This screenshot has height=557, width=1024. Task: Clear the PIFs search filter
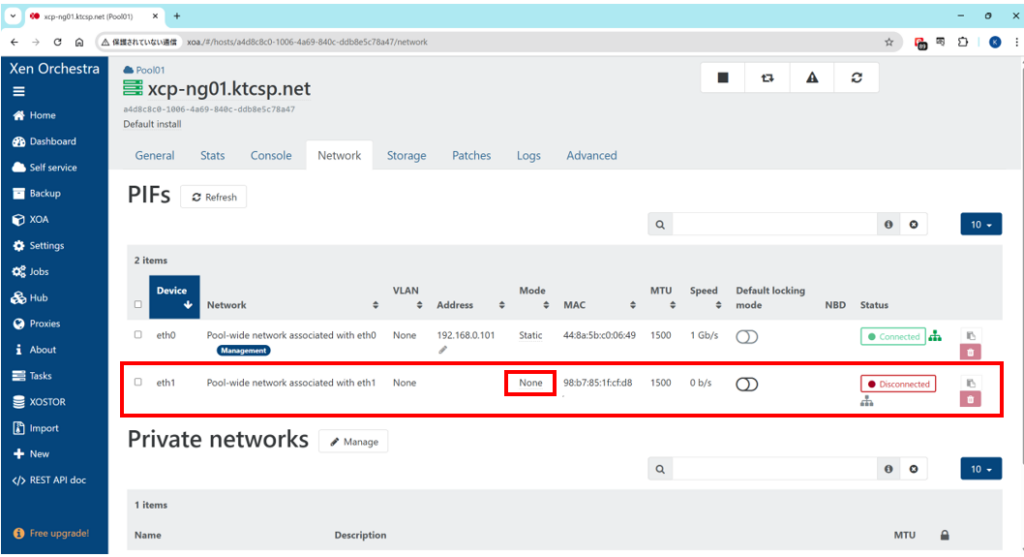[x=912, y=225]
